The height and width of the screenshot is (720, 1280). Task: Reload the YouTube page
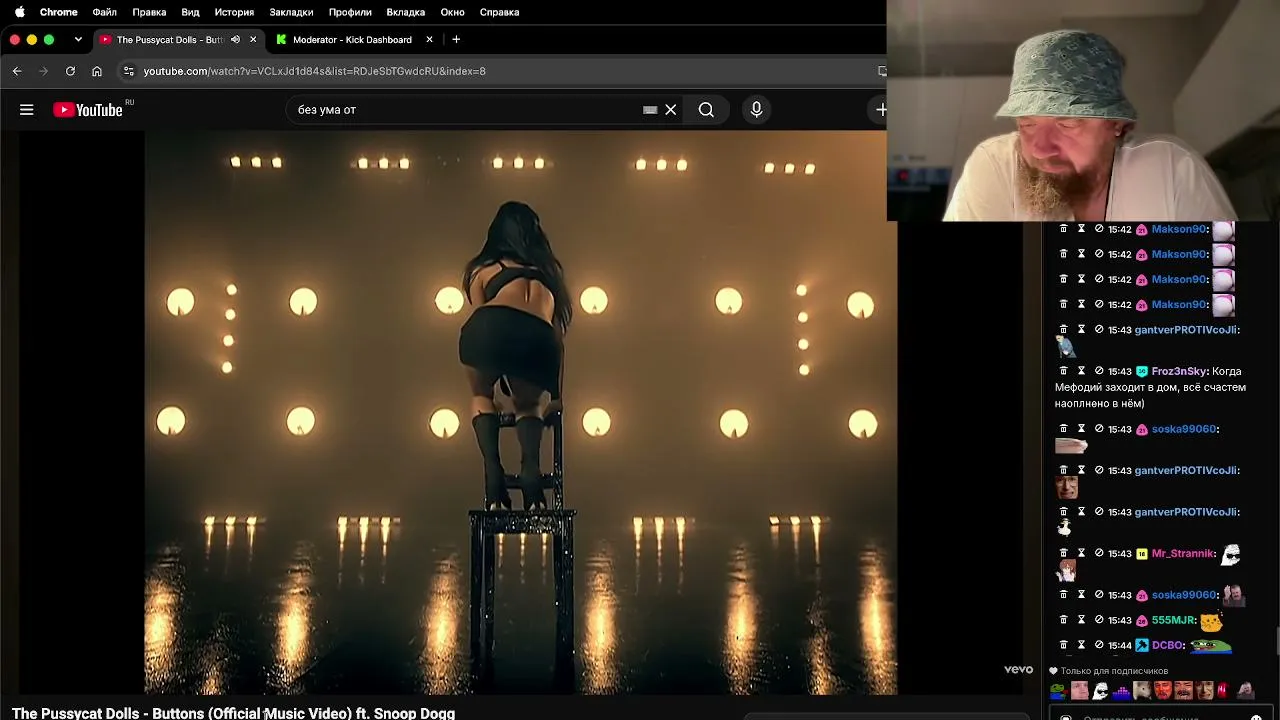pos(70,71)
